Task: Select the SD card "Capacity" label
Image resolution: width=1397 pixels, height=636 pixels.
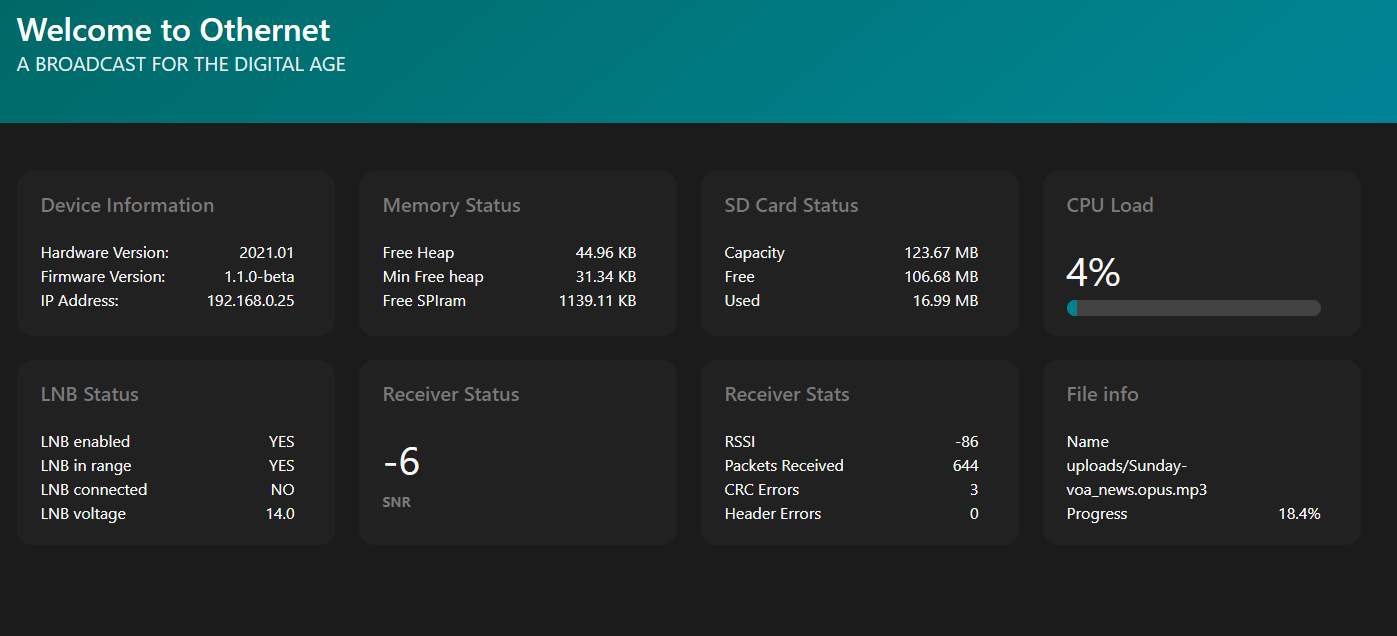Action: [755, 253]
